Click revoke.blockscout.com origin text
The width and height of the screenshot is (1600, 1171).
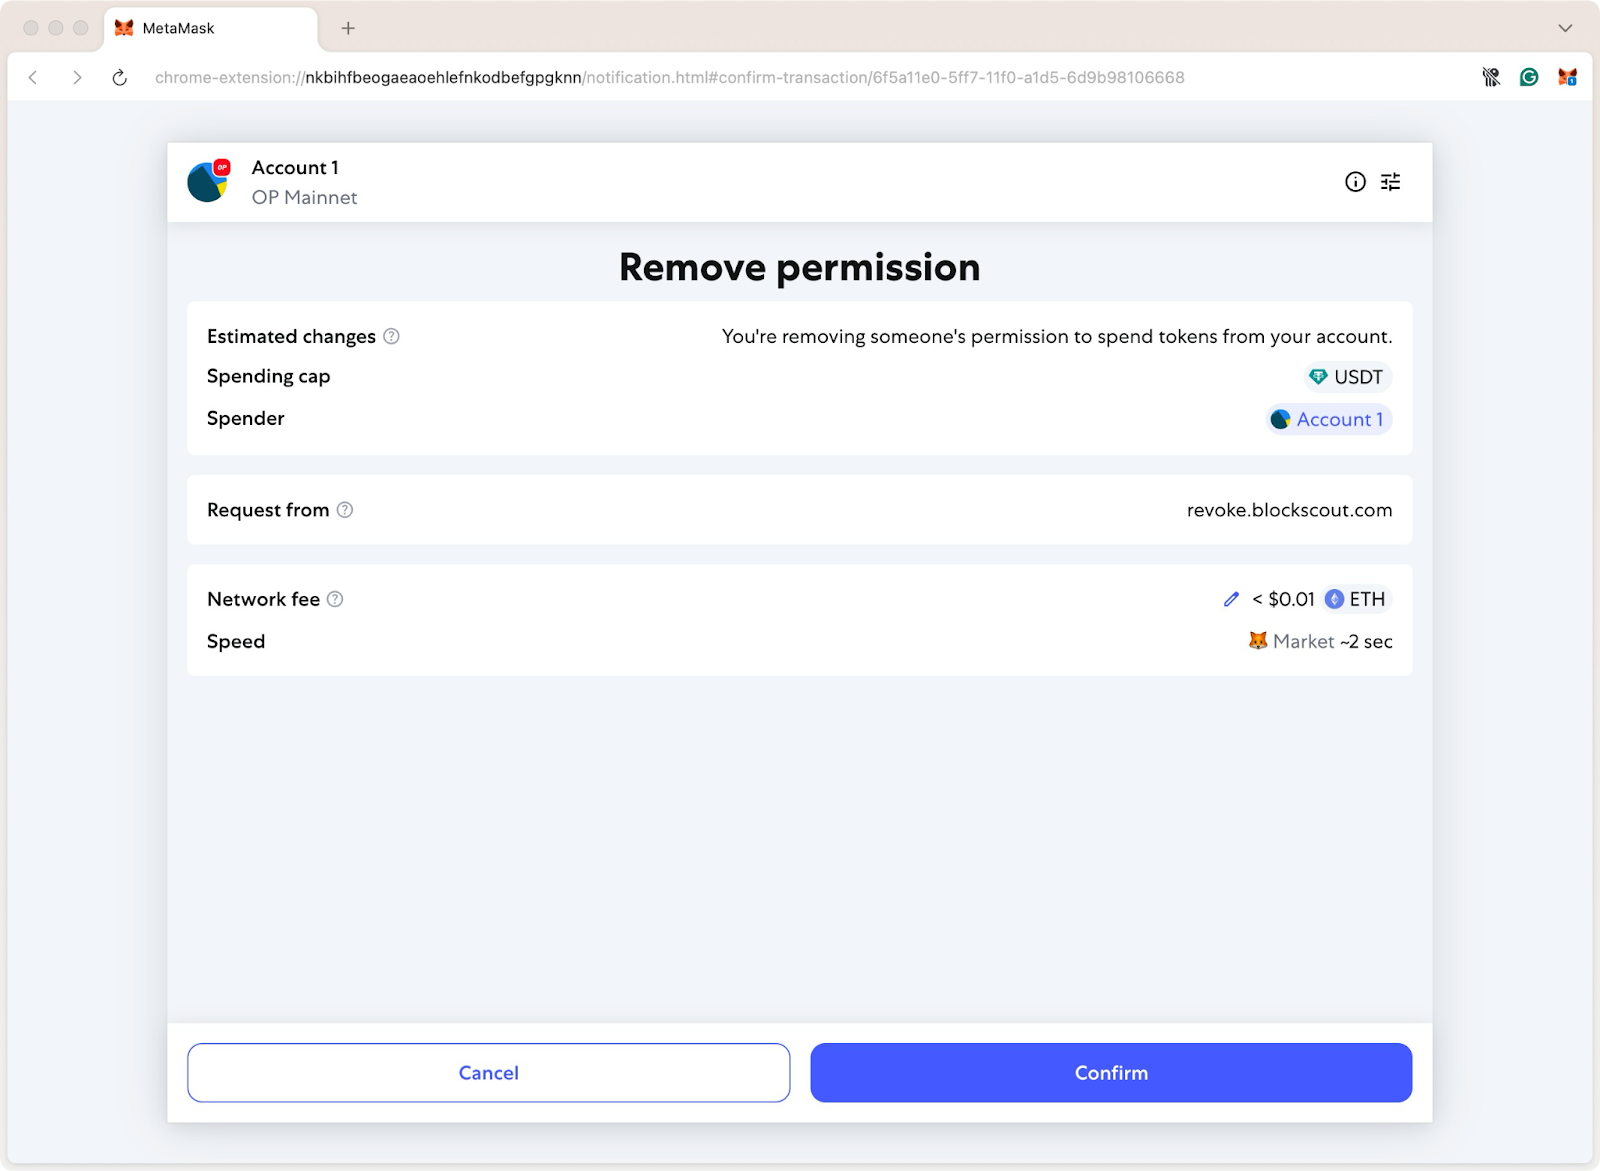coord(1289,510)
